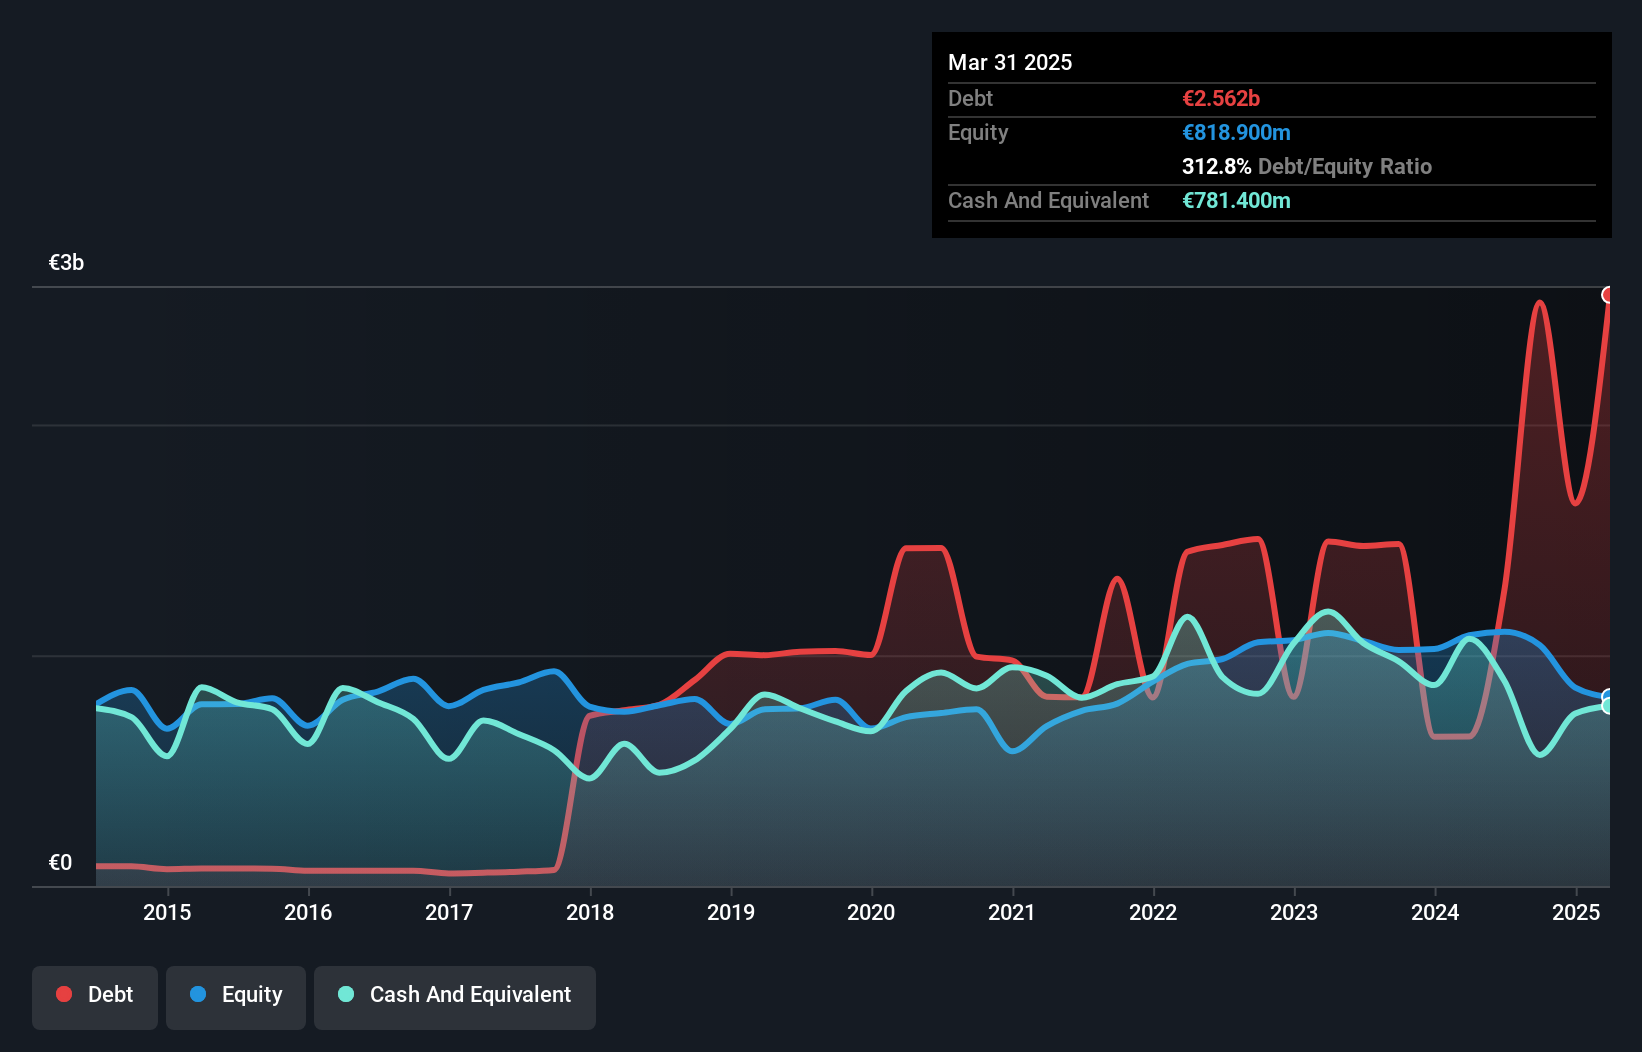Toggle the Cash And Equivalent legend button
This screenshot has width=1642, height=1052.
point(455,997)
